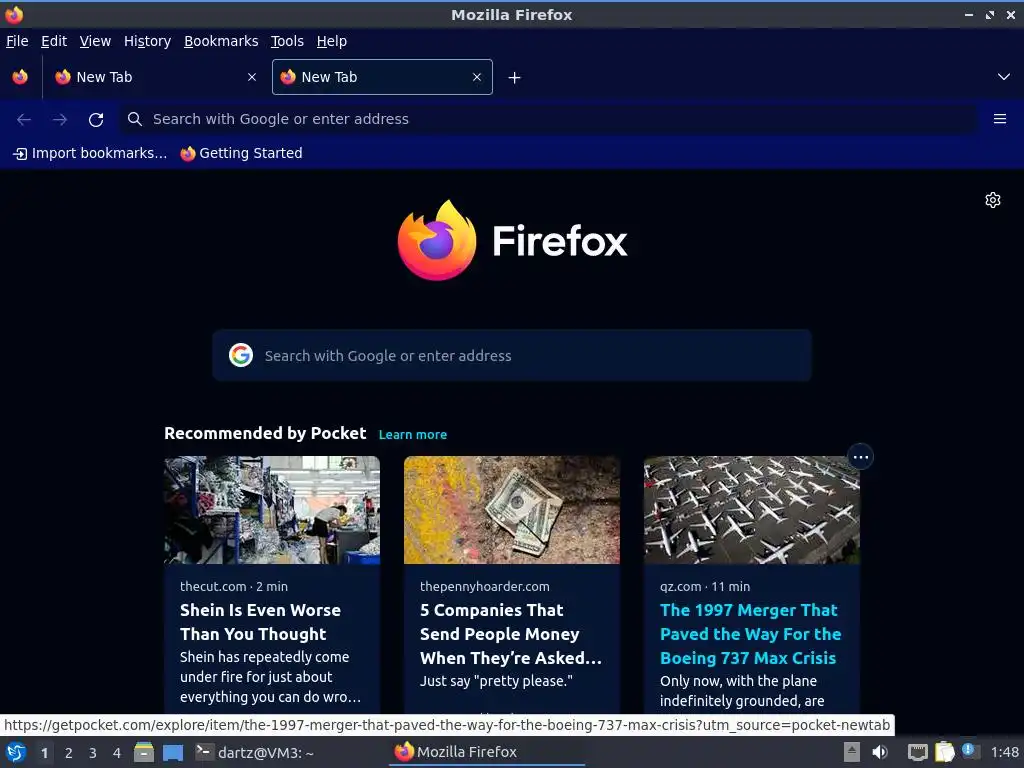Click Firefox icon in window title bar
The image size is (1024, 768).
point(14,14)
